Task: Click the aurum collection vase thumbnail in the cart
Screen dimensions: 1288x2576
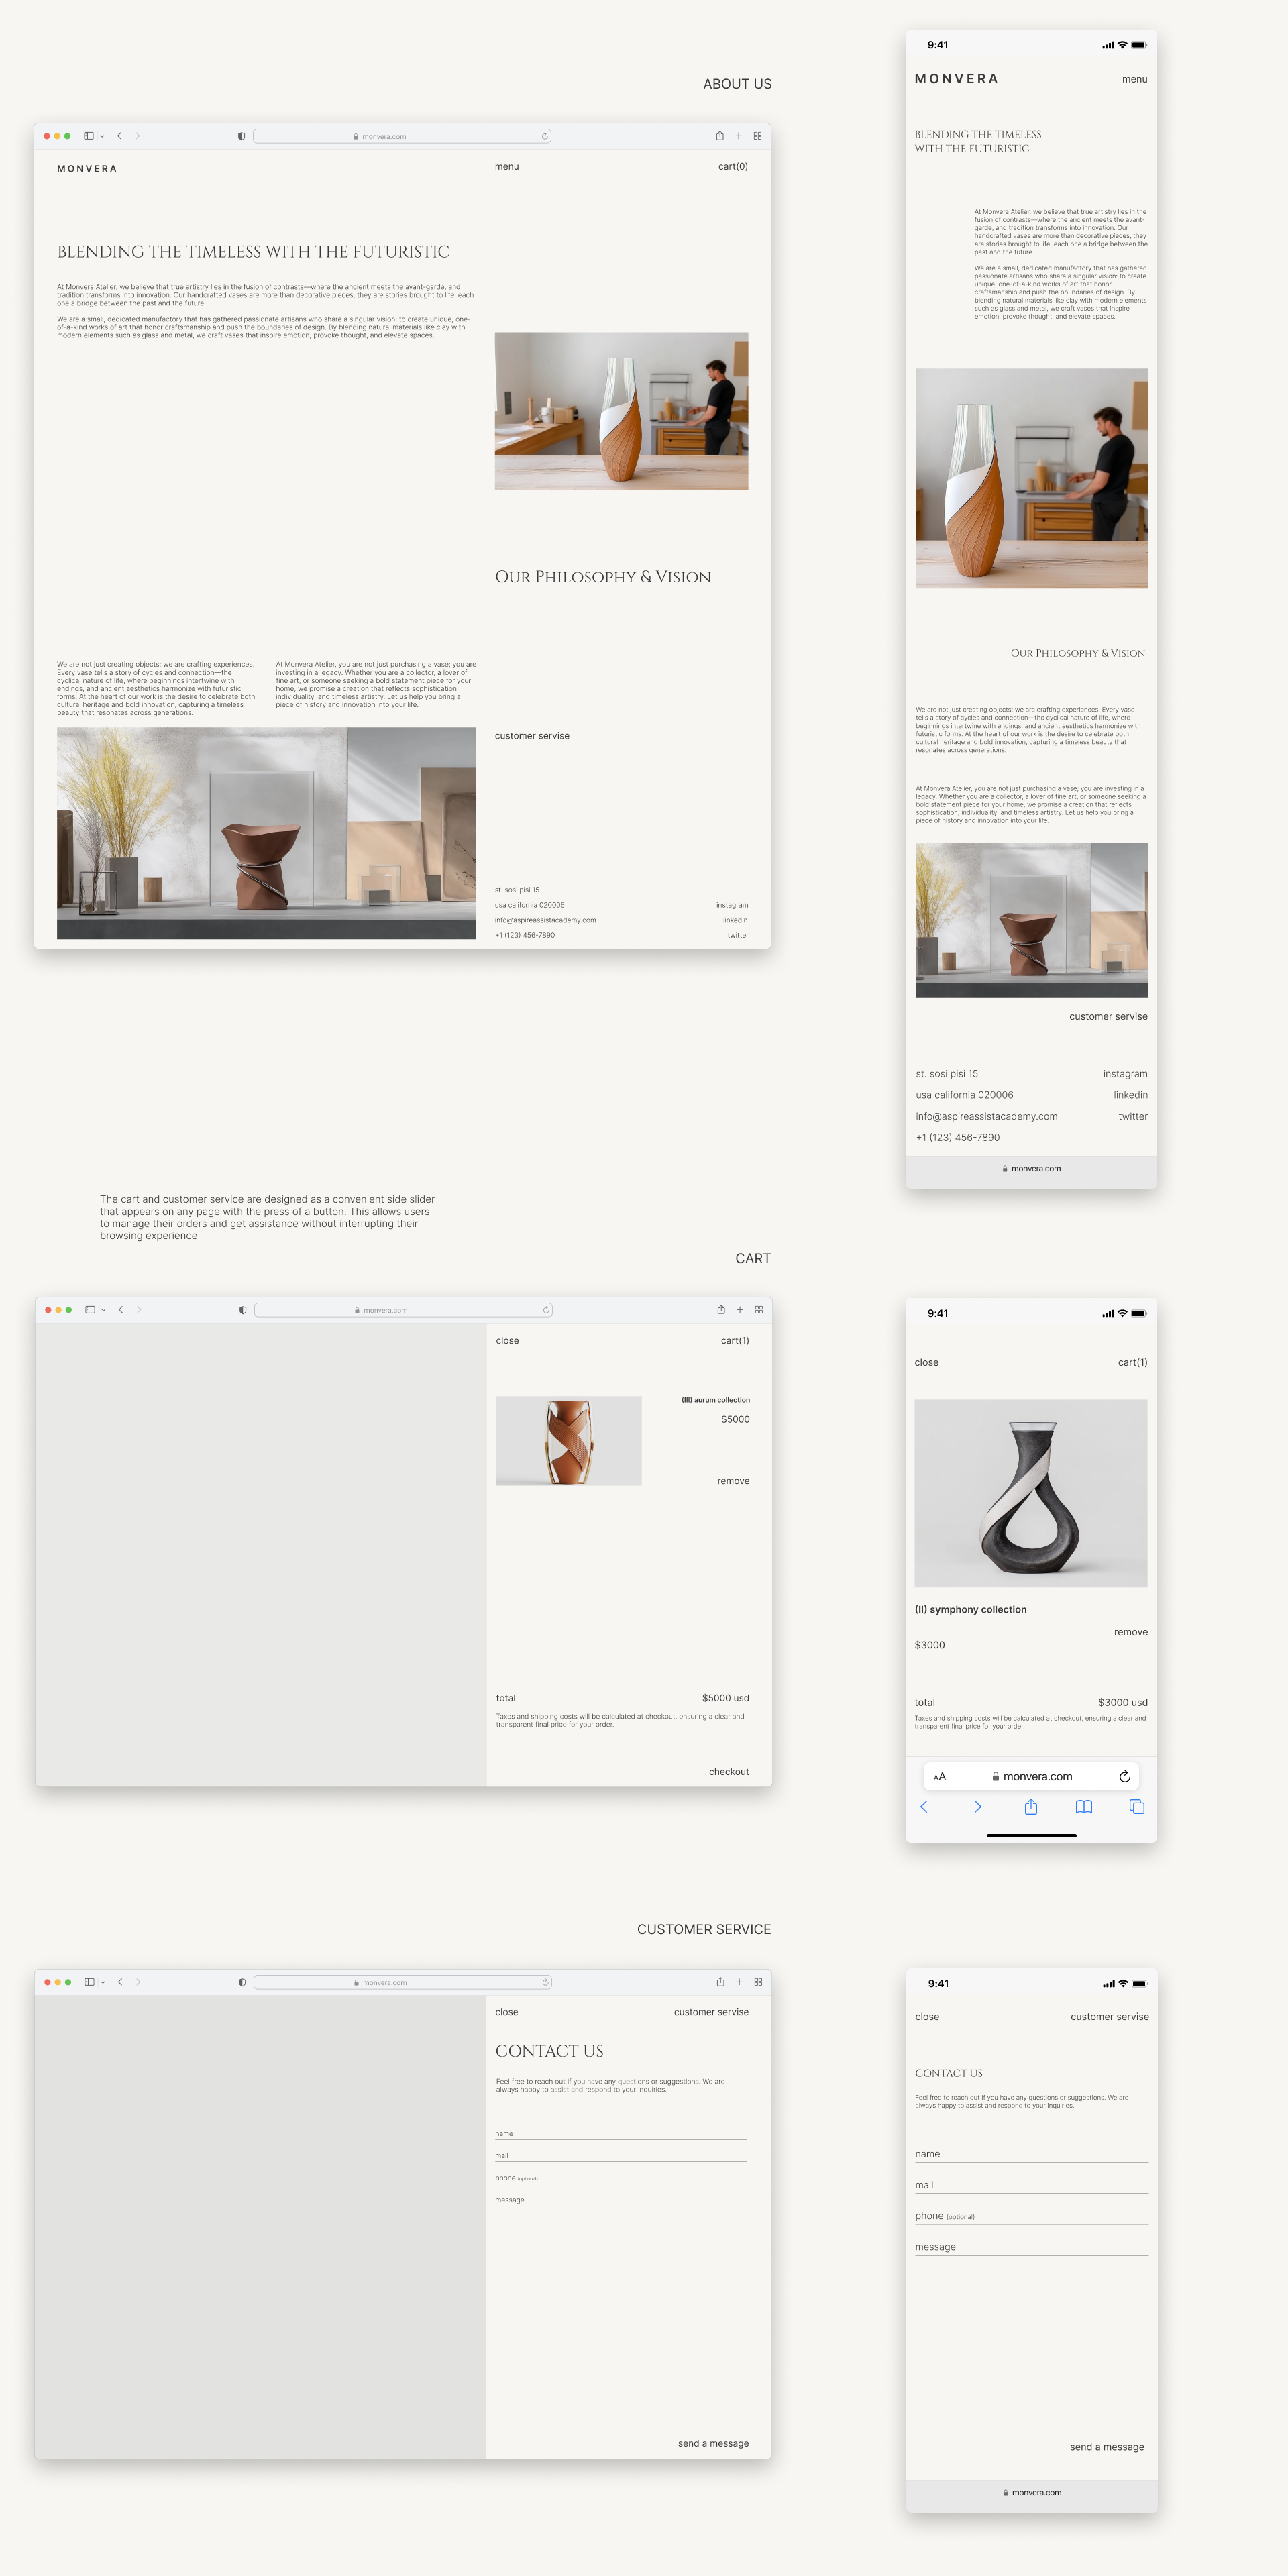Action: coord(568,1440)
